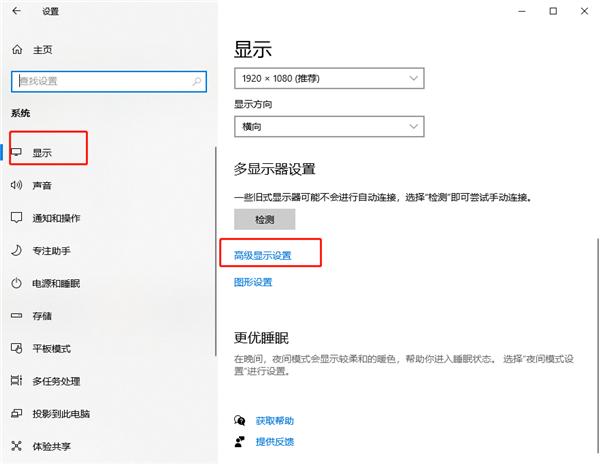This screenshot has width=600, height=464.
Task: Click the 系统 section label
Action: coord(21,113)
